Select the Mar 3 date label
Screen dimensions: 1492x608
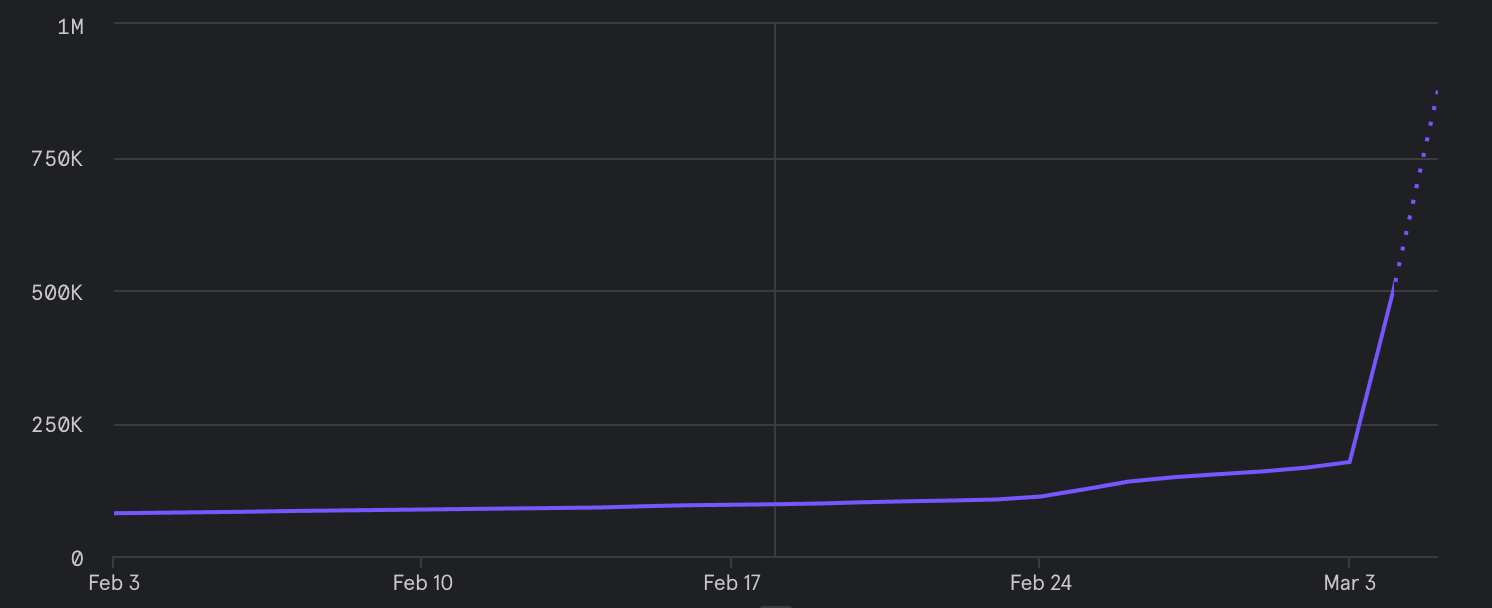[x=1349, y=583]
